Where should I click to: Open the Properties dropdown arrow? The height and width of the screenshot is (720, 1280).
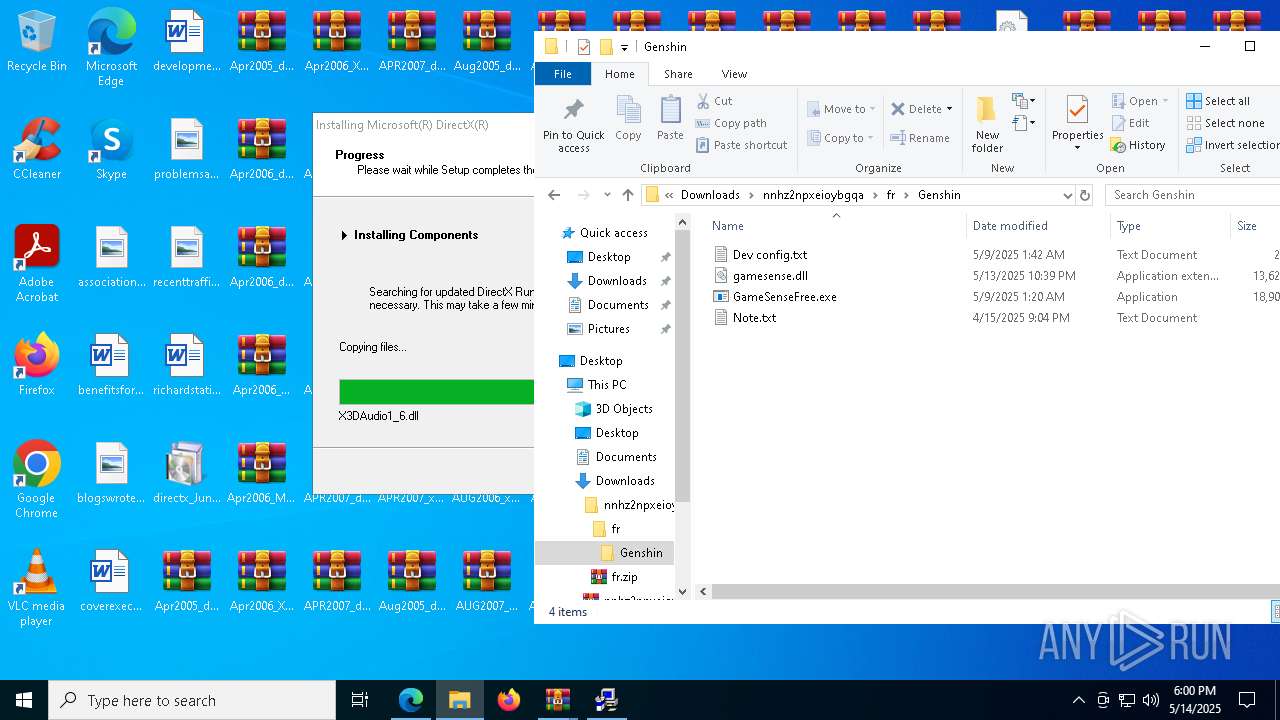tap(1077, 148)
